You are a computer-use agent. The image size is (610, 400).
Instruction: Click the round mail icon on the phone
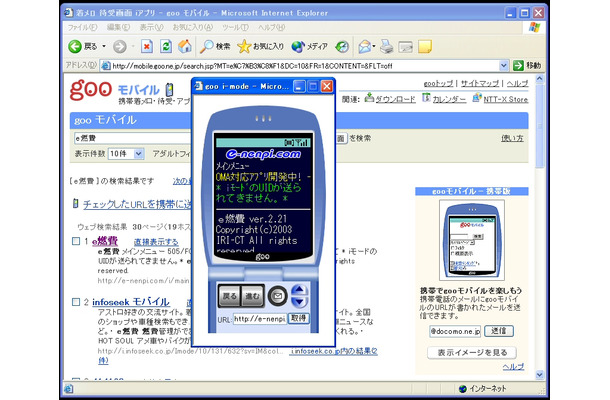pos(277,296)
